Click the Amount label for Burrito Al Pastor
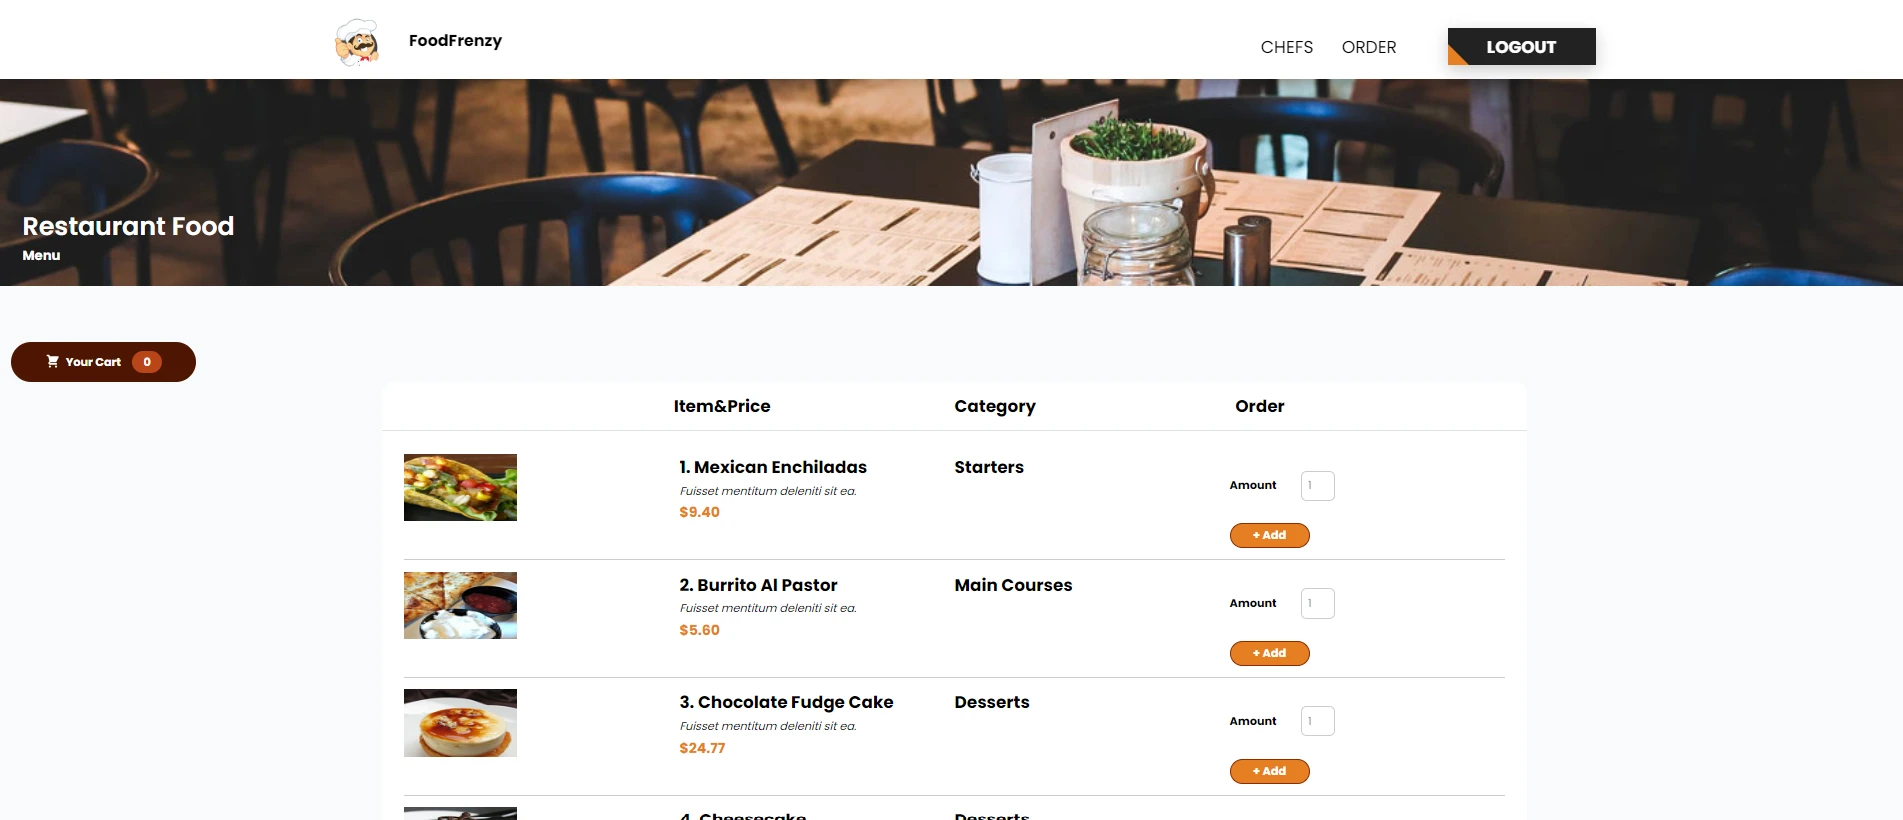 (x=1253, y=603)
